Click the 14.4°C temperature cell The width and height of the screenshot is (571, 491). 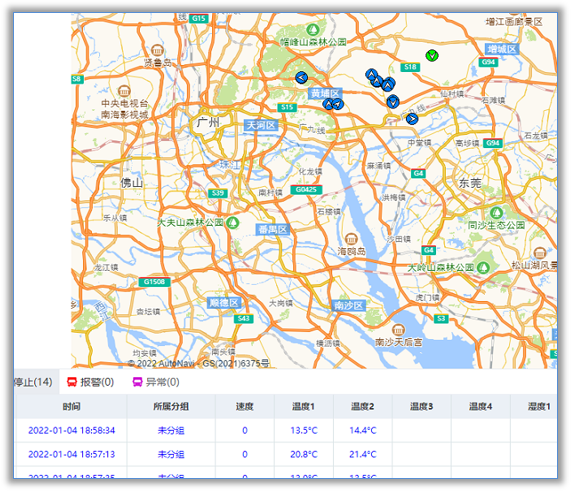[x=363, y=431]
